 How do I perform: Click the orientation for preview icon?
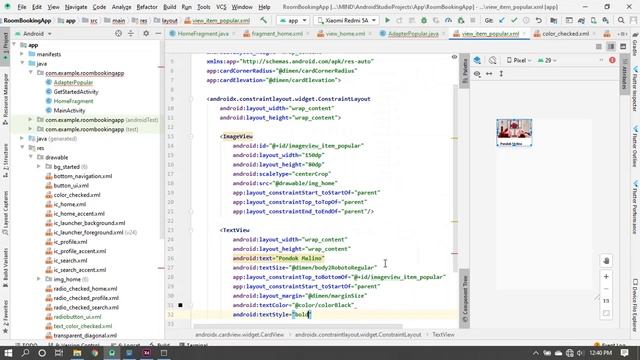point(493,60)
